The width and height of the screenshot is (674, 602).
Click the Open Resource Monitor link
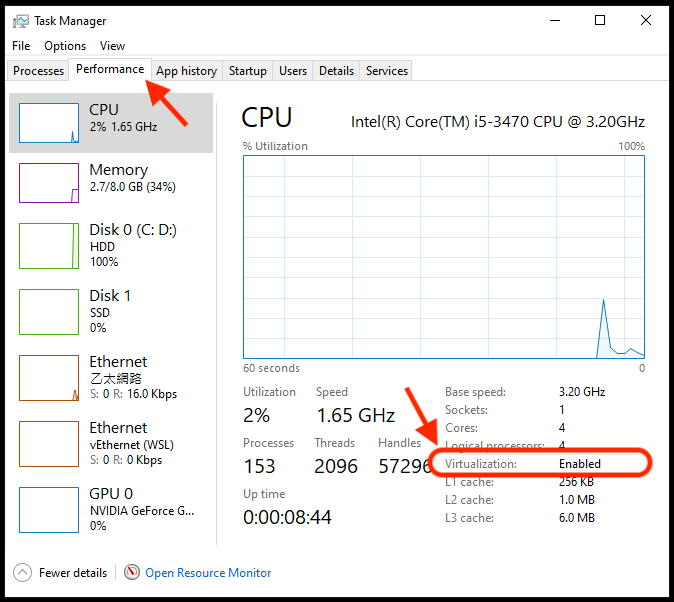(x=208, y=573)
